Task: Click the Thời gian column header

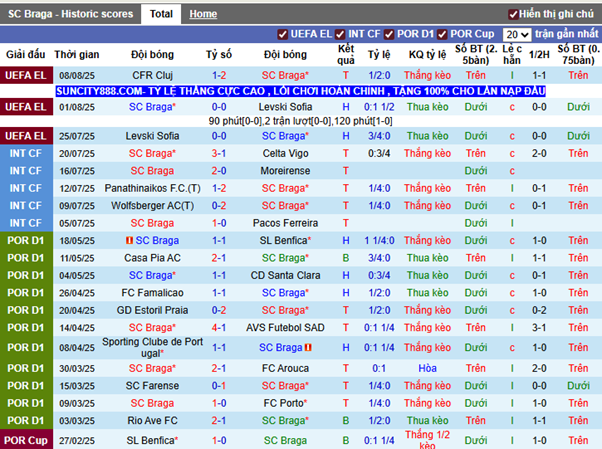Action: tap(77, 55)
